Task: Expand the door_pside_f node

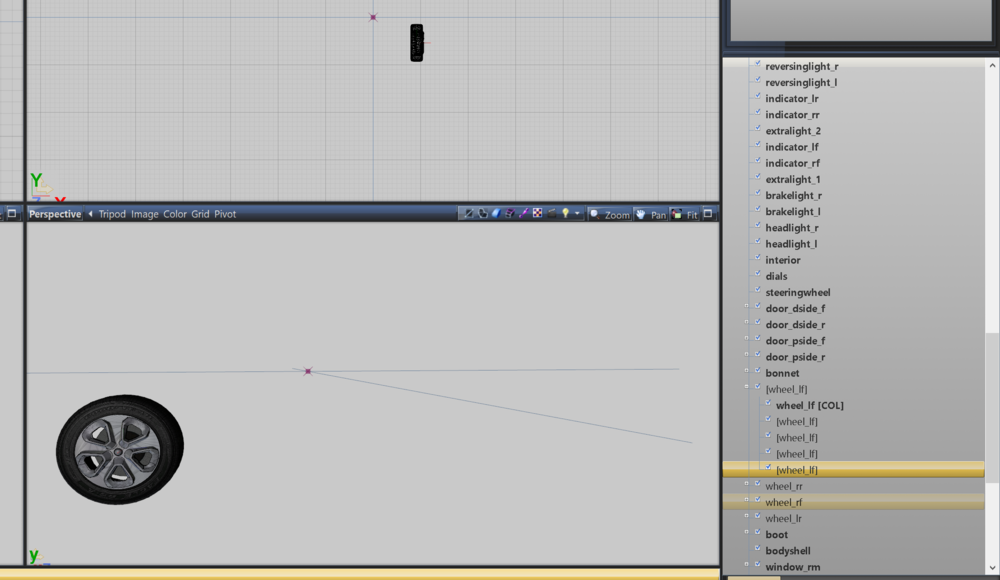Action: [747, 338]
